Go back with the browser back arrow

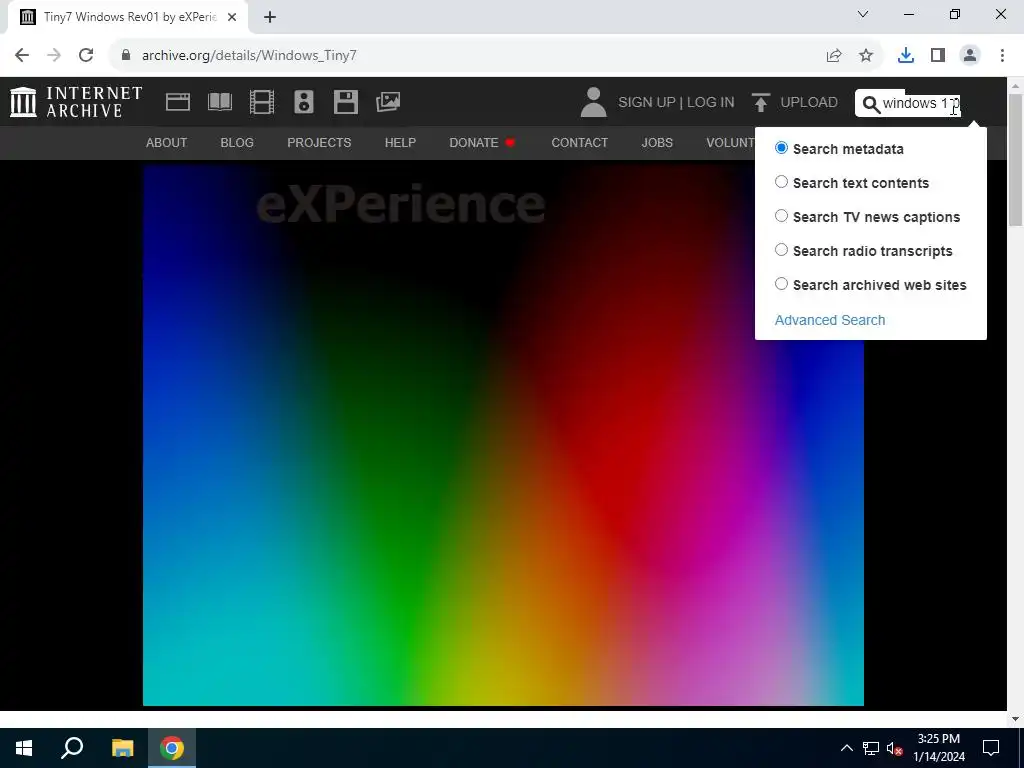tap(22, 56)
